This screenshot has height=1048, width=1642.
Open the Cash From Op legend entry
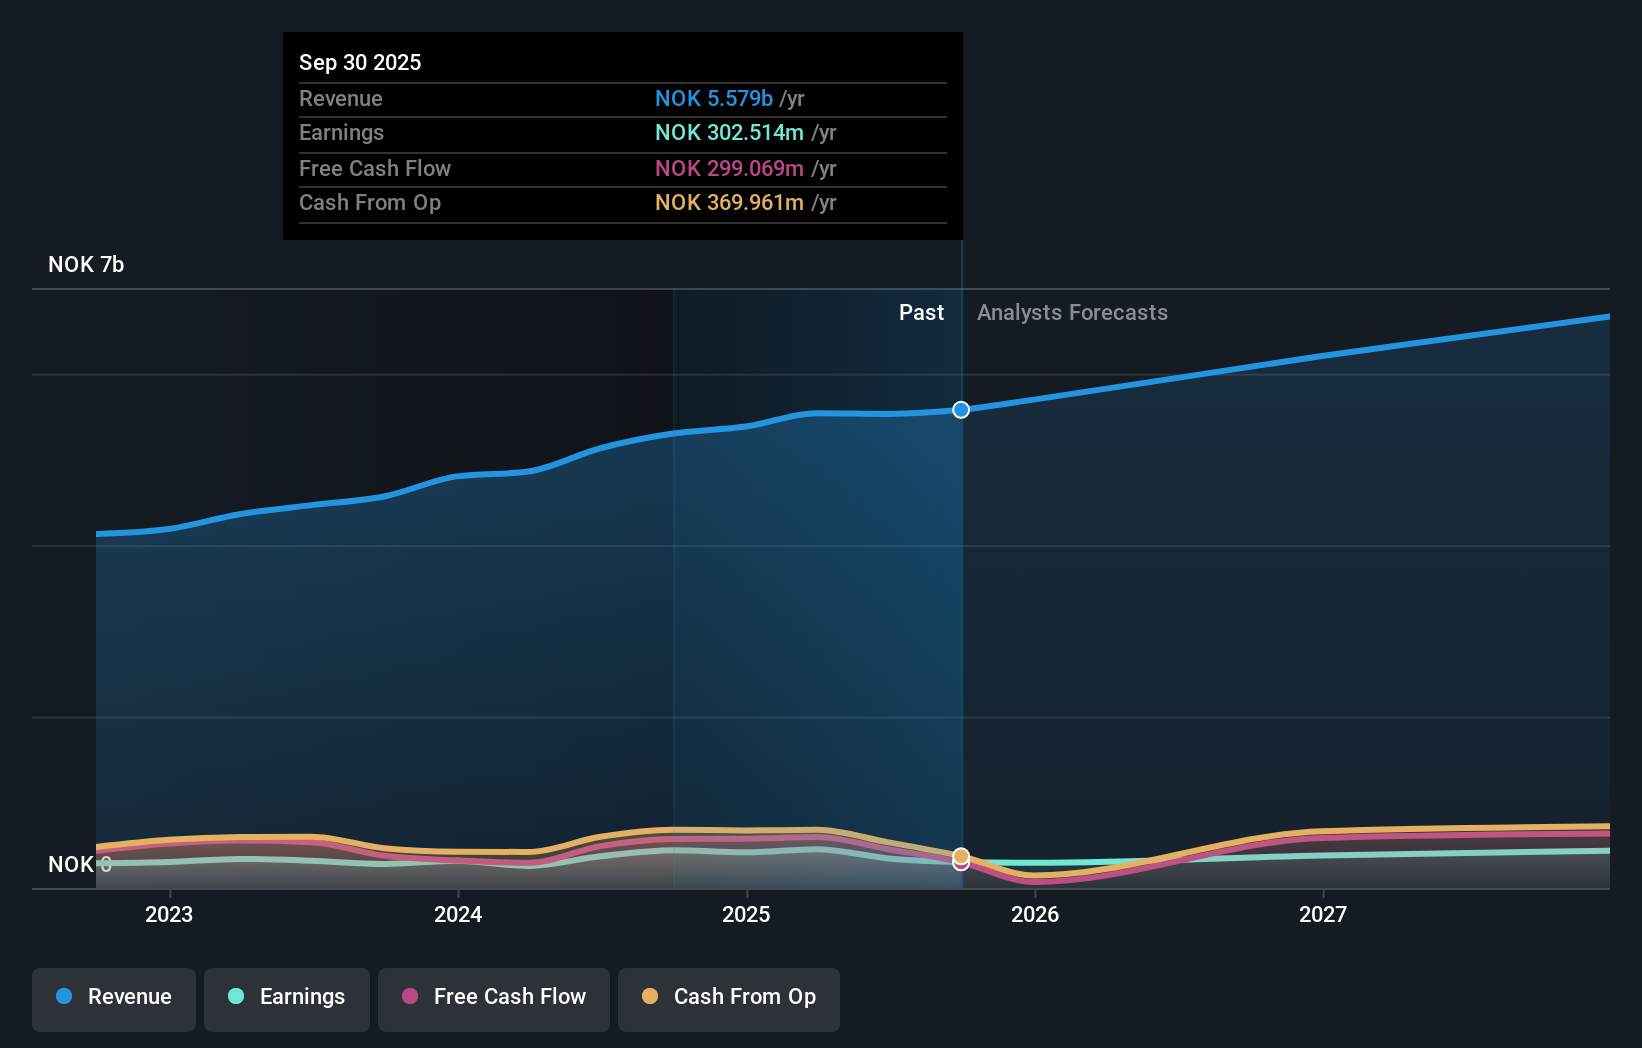[728, 999]
